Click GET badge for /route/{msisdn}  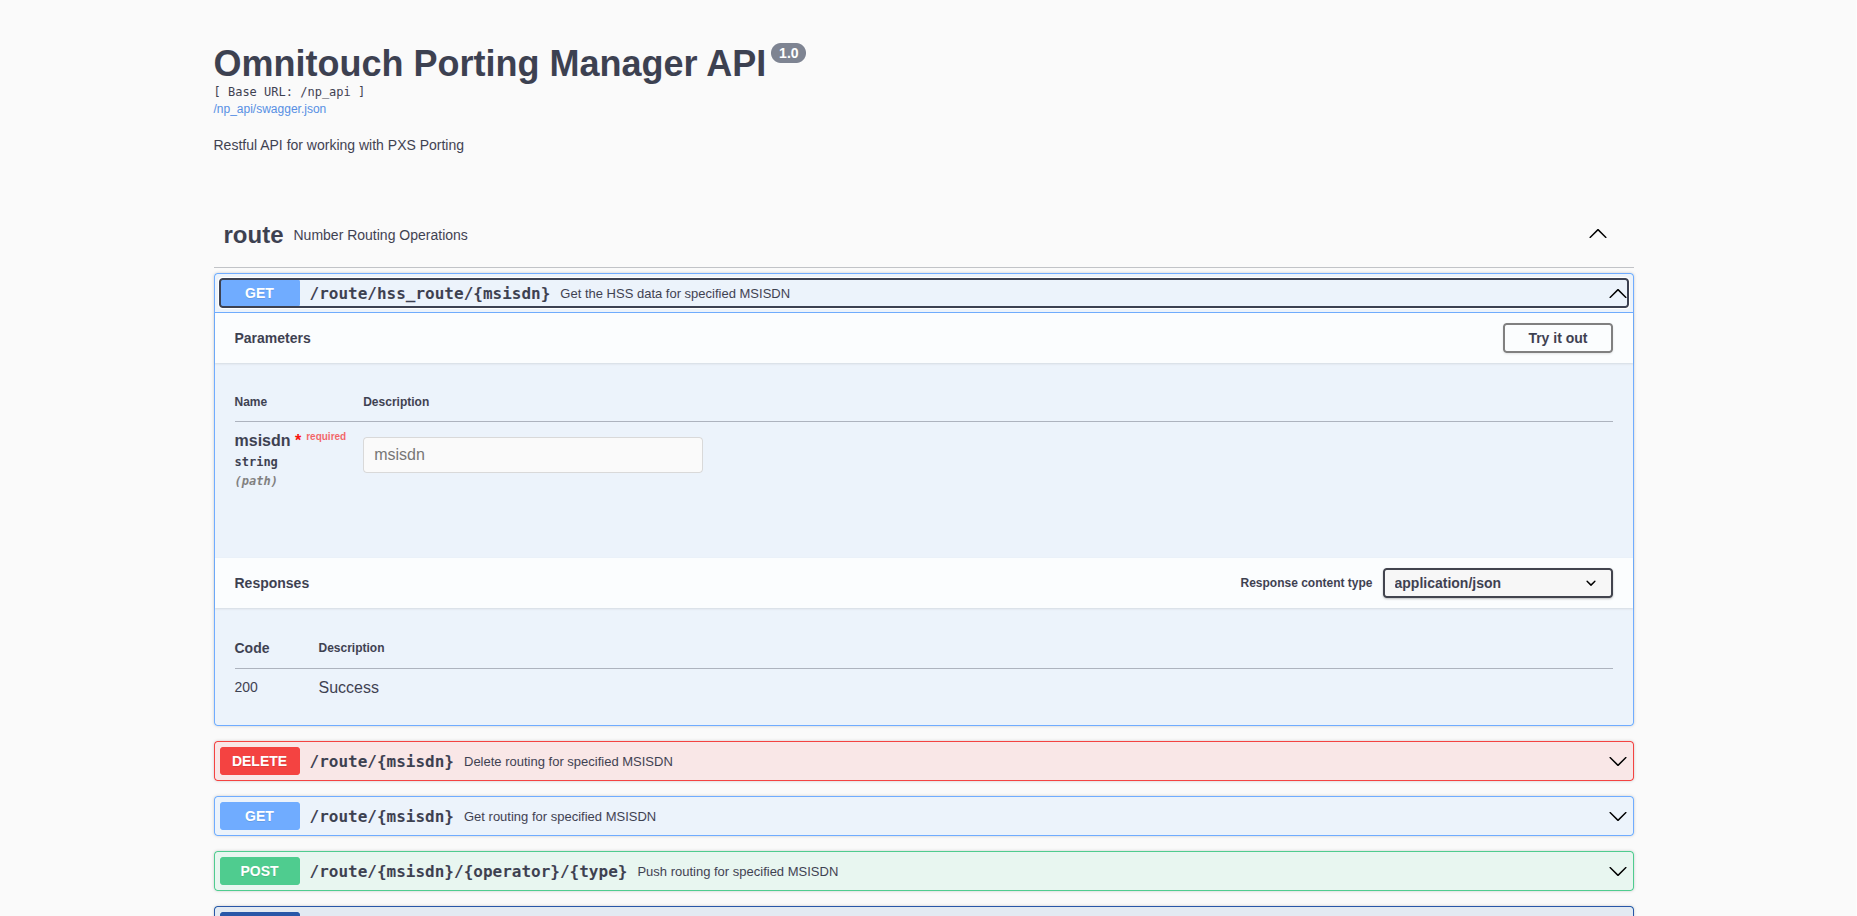[x=260, y=816]
